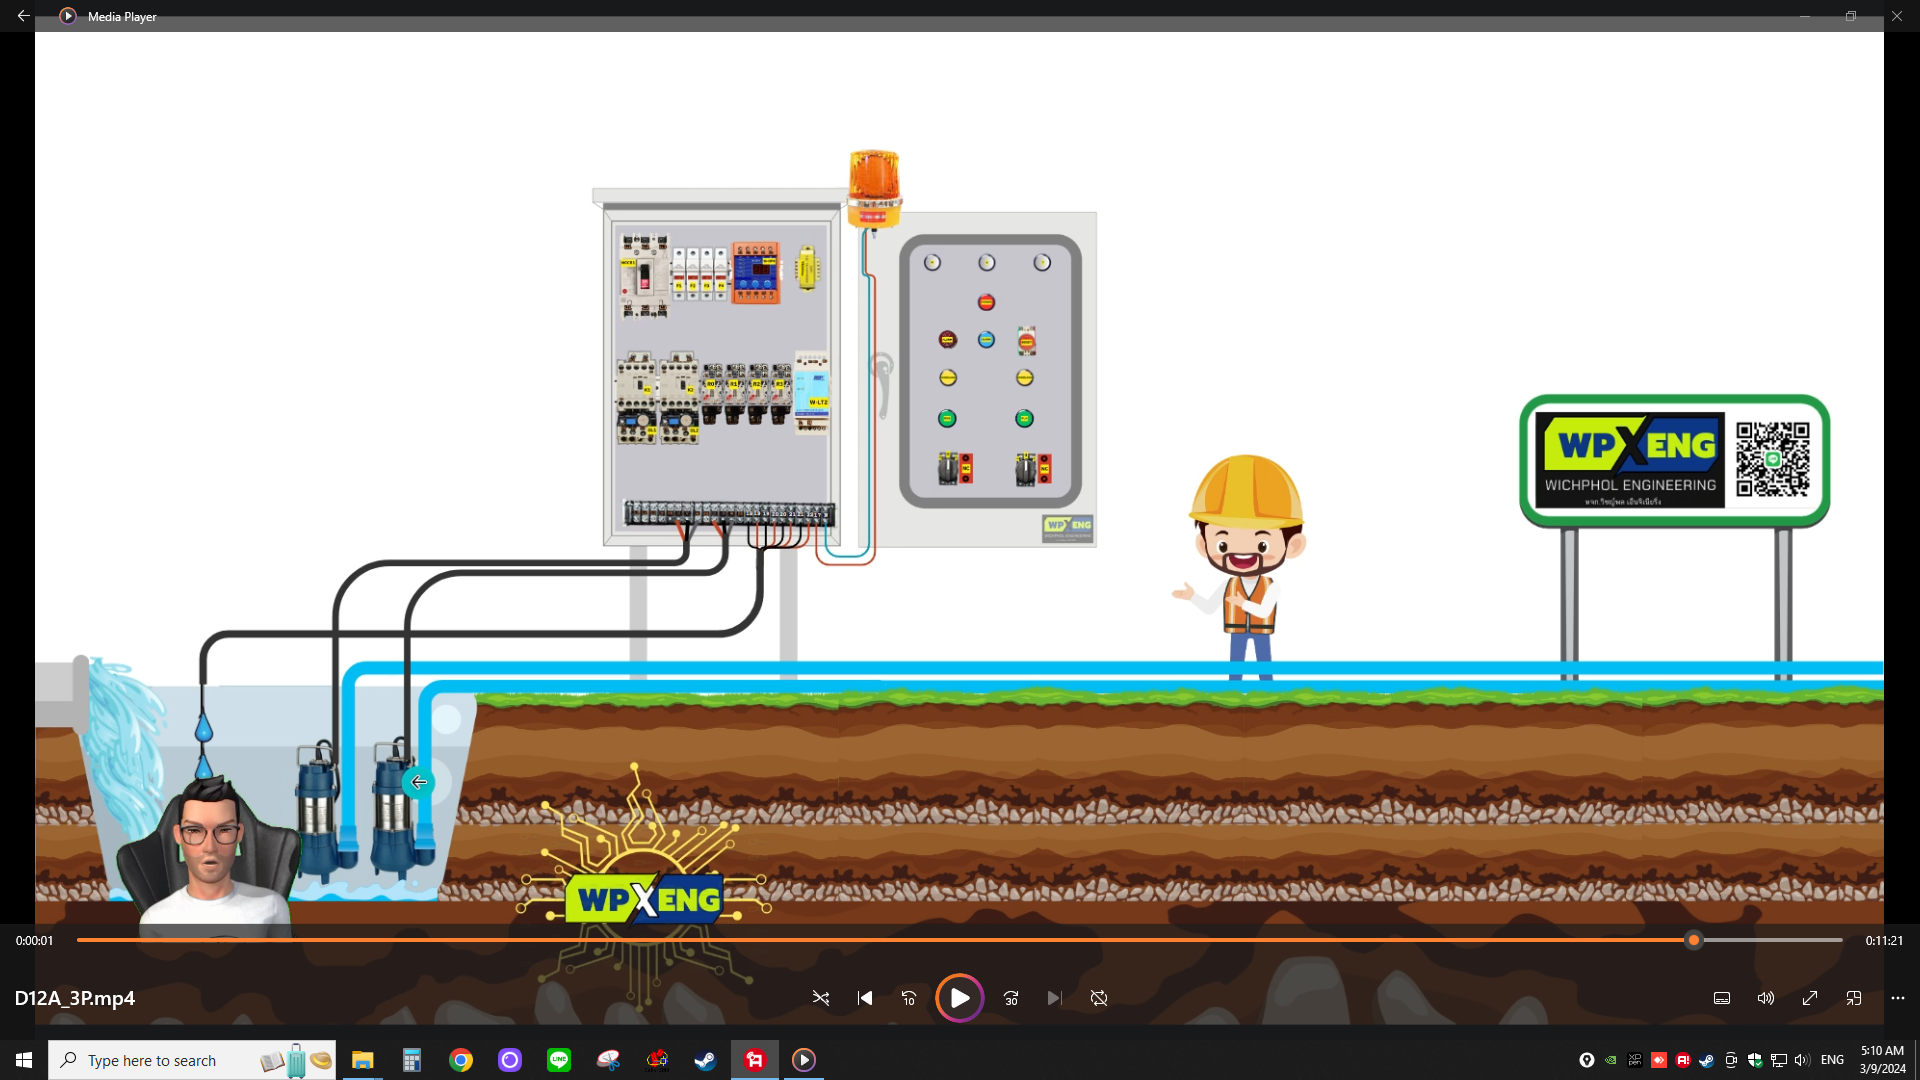Switch to mini player mode

click(x=1854, y=998)
